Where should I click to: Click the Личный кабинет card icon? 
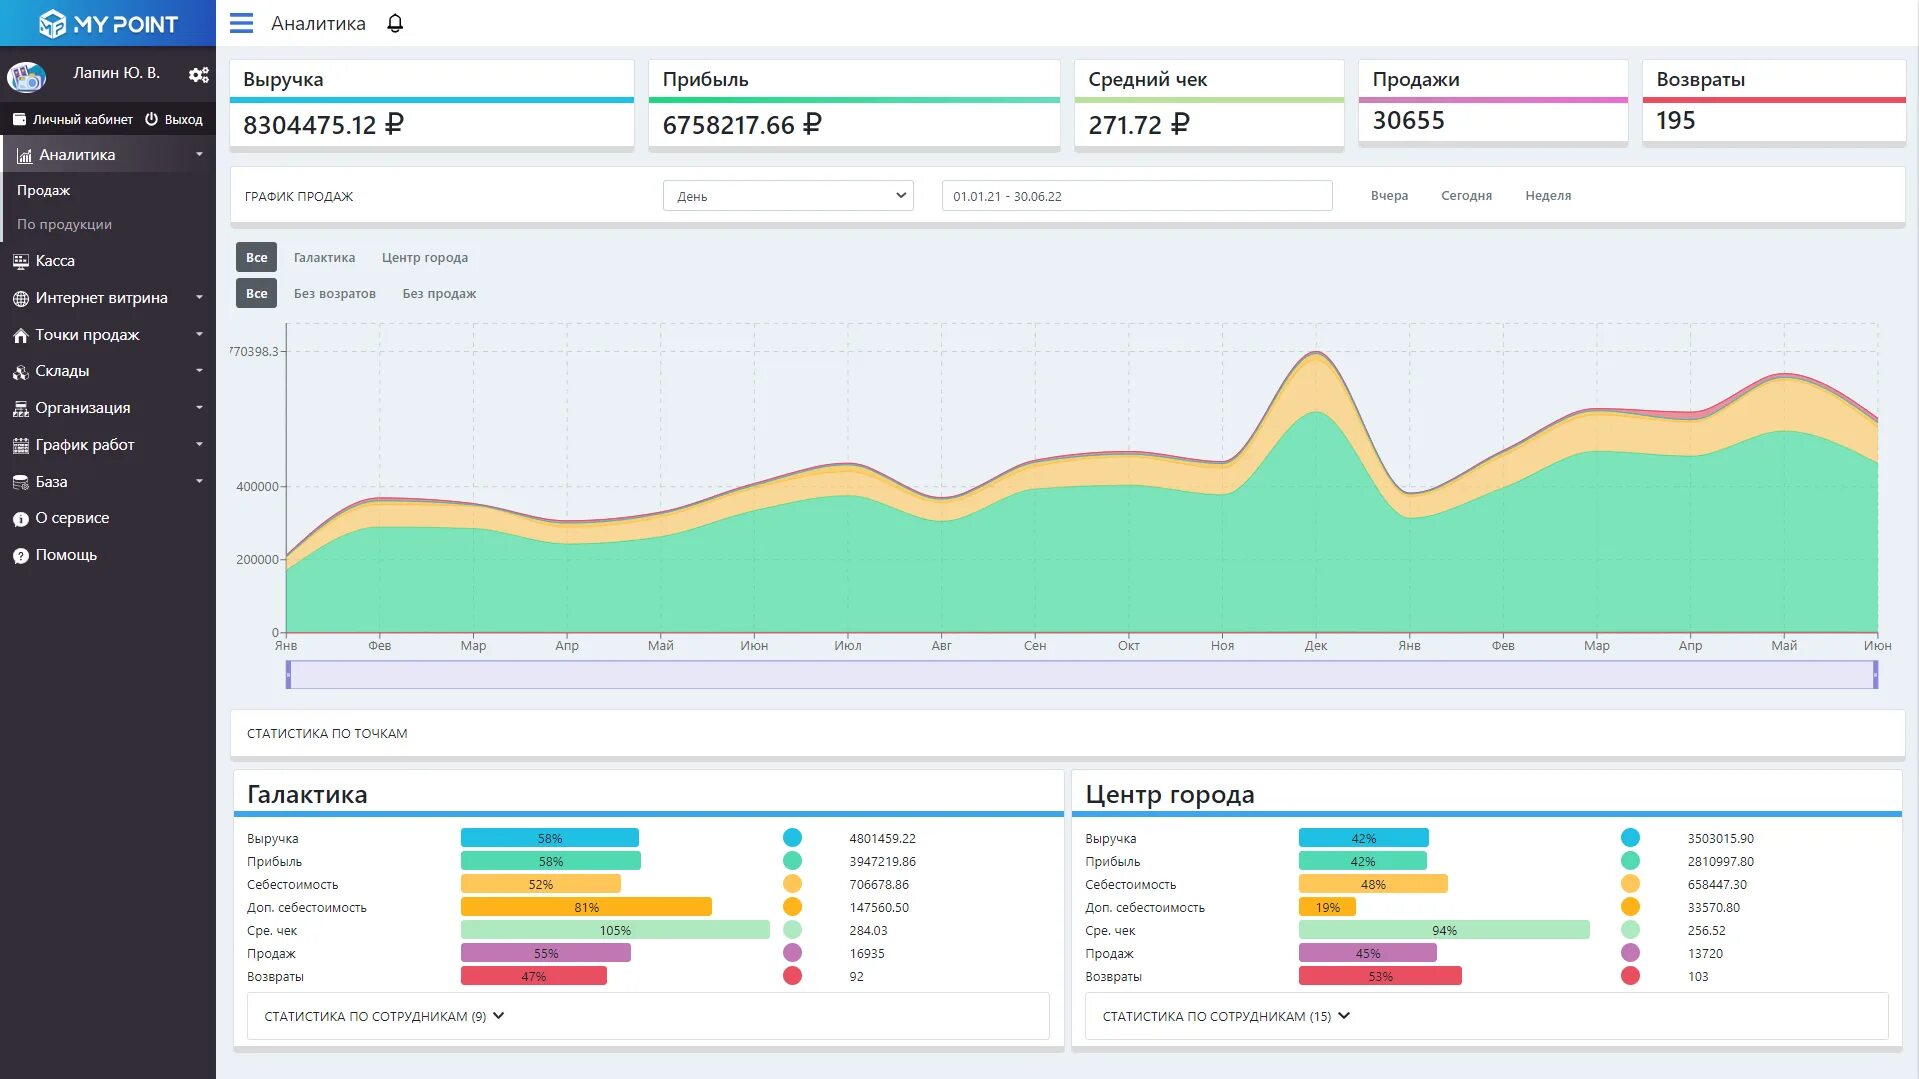click(19, 119)
